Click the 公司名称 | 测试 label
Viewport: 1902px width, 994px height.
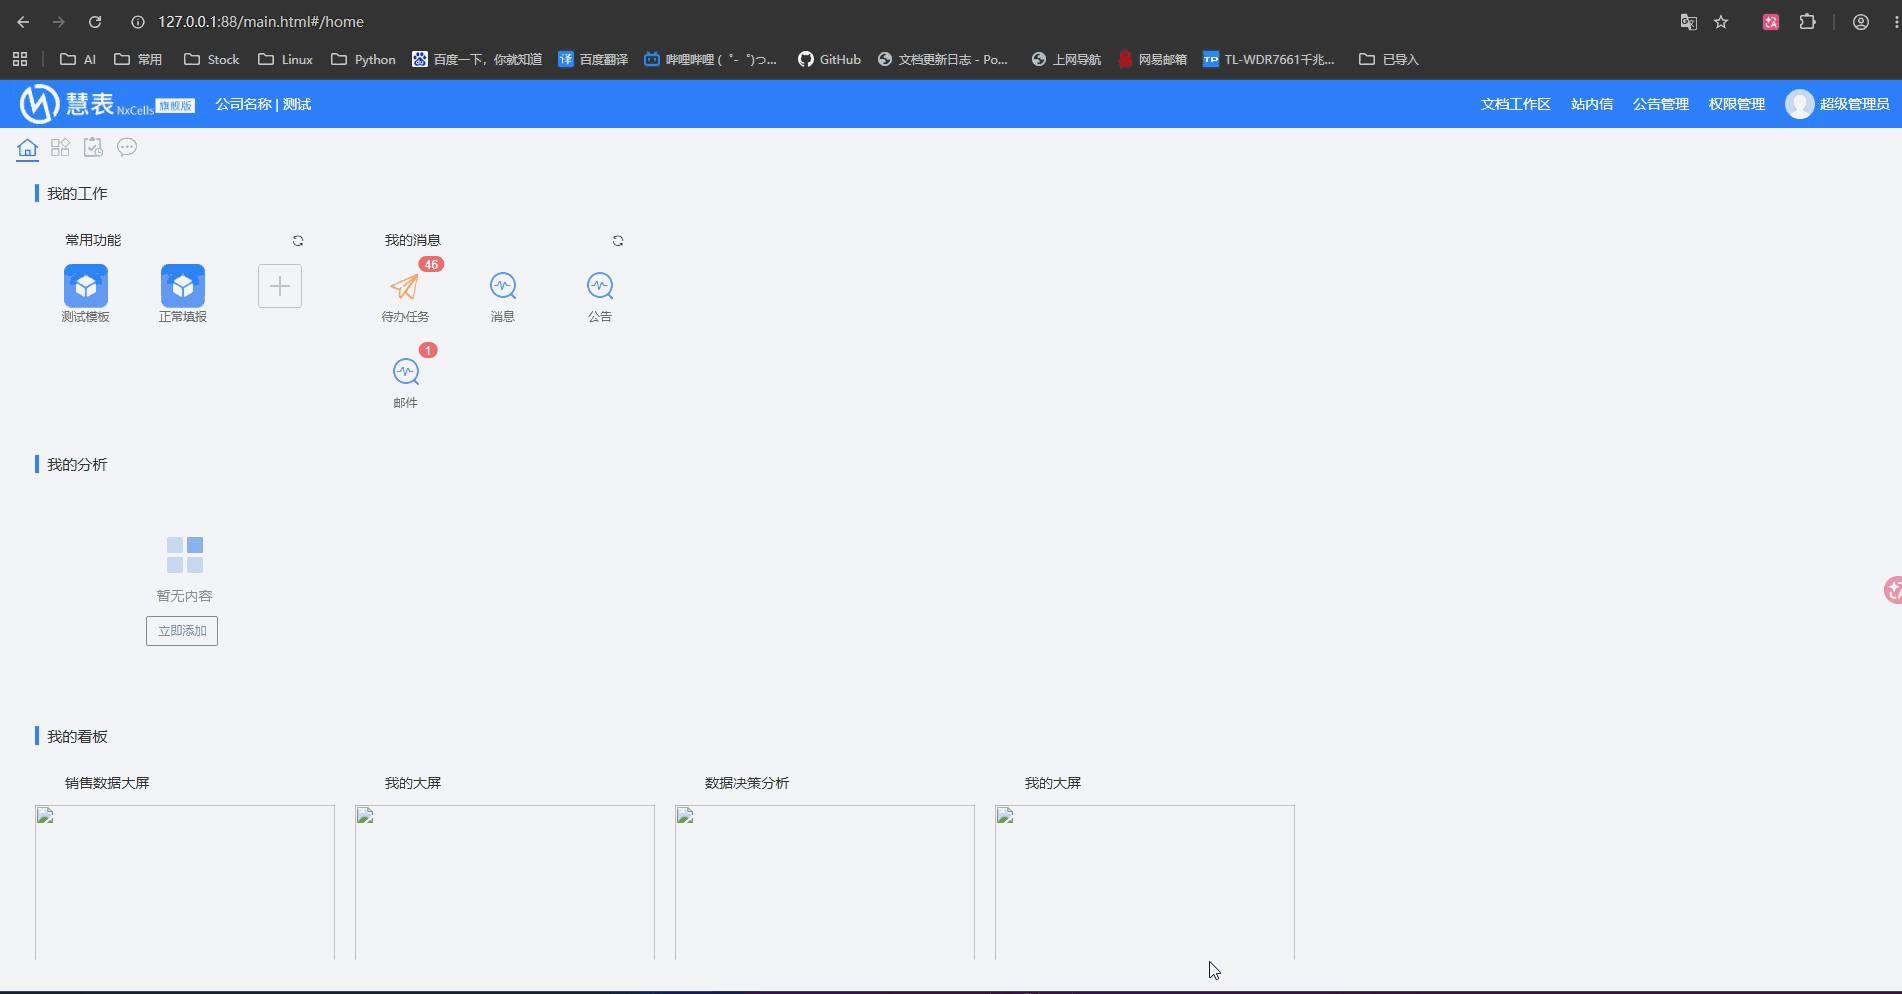pyautogui.click(x=263, y=104)
